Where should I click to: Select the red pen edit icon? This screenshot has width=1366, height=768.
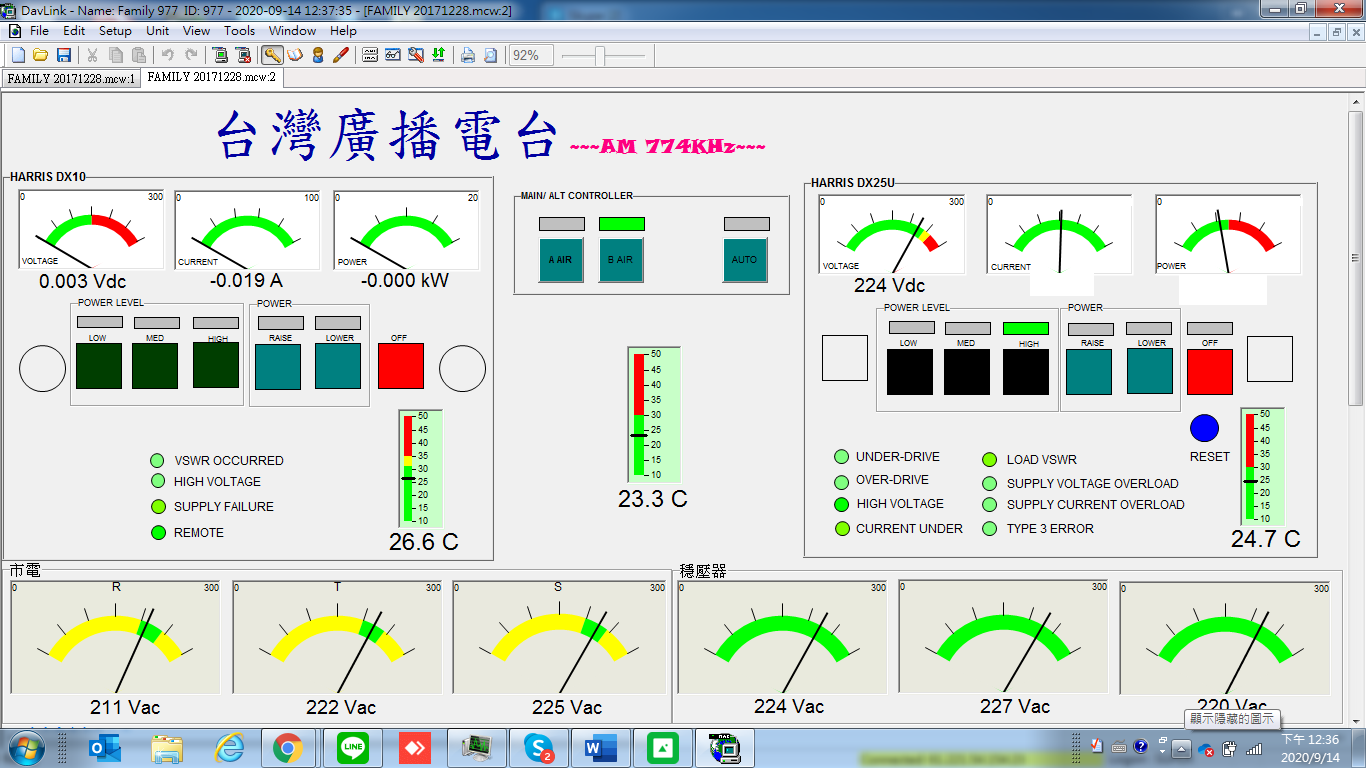341,55
